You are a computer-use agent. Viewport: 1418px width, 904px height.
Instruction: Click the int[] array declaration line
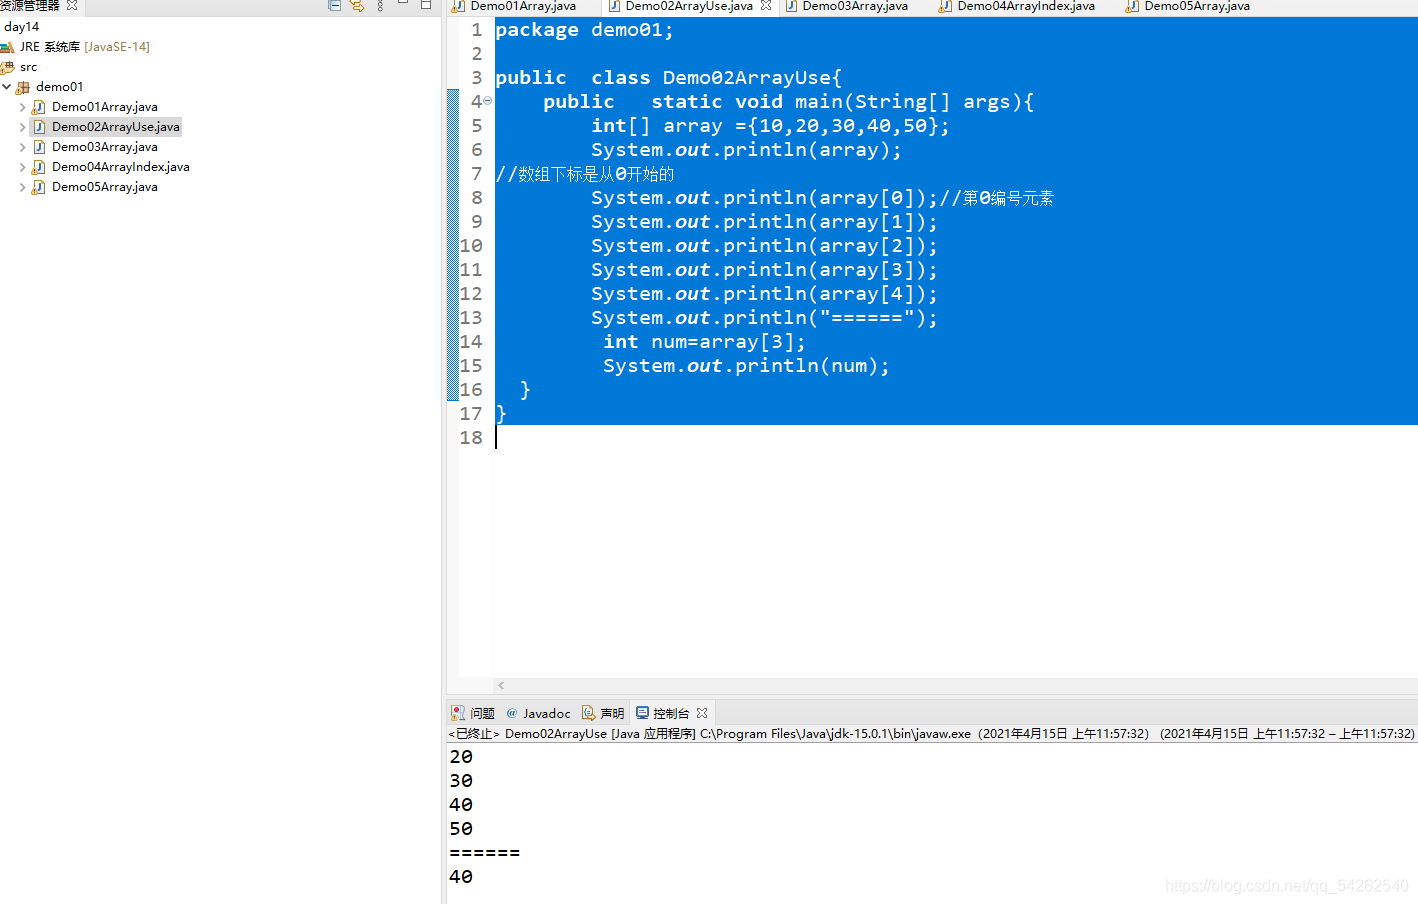point(770,126)
